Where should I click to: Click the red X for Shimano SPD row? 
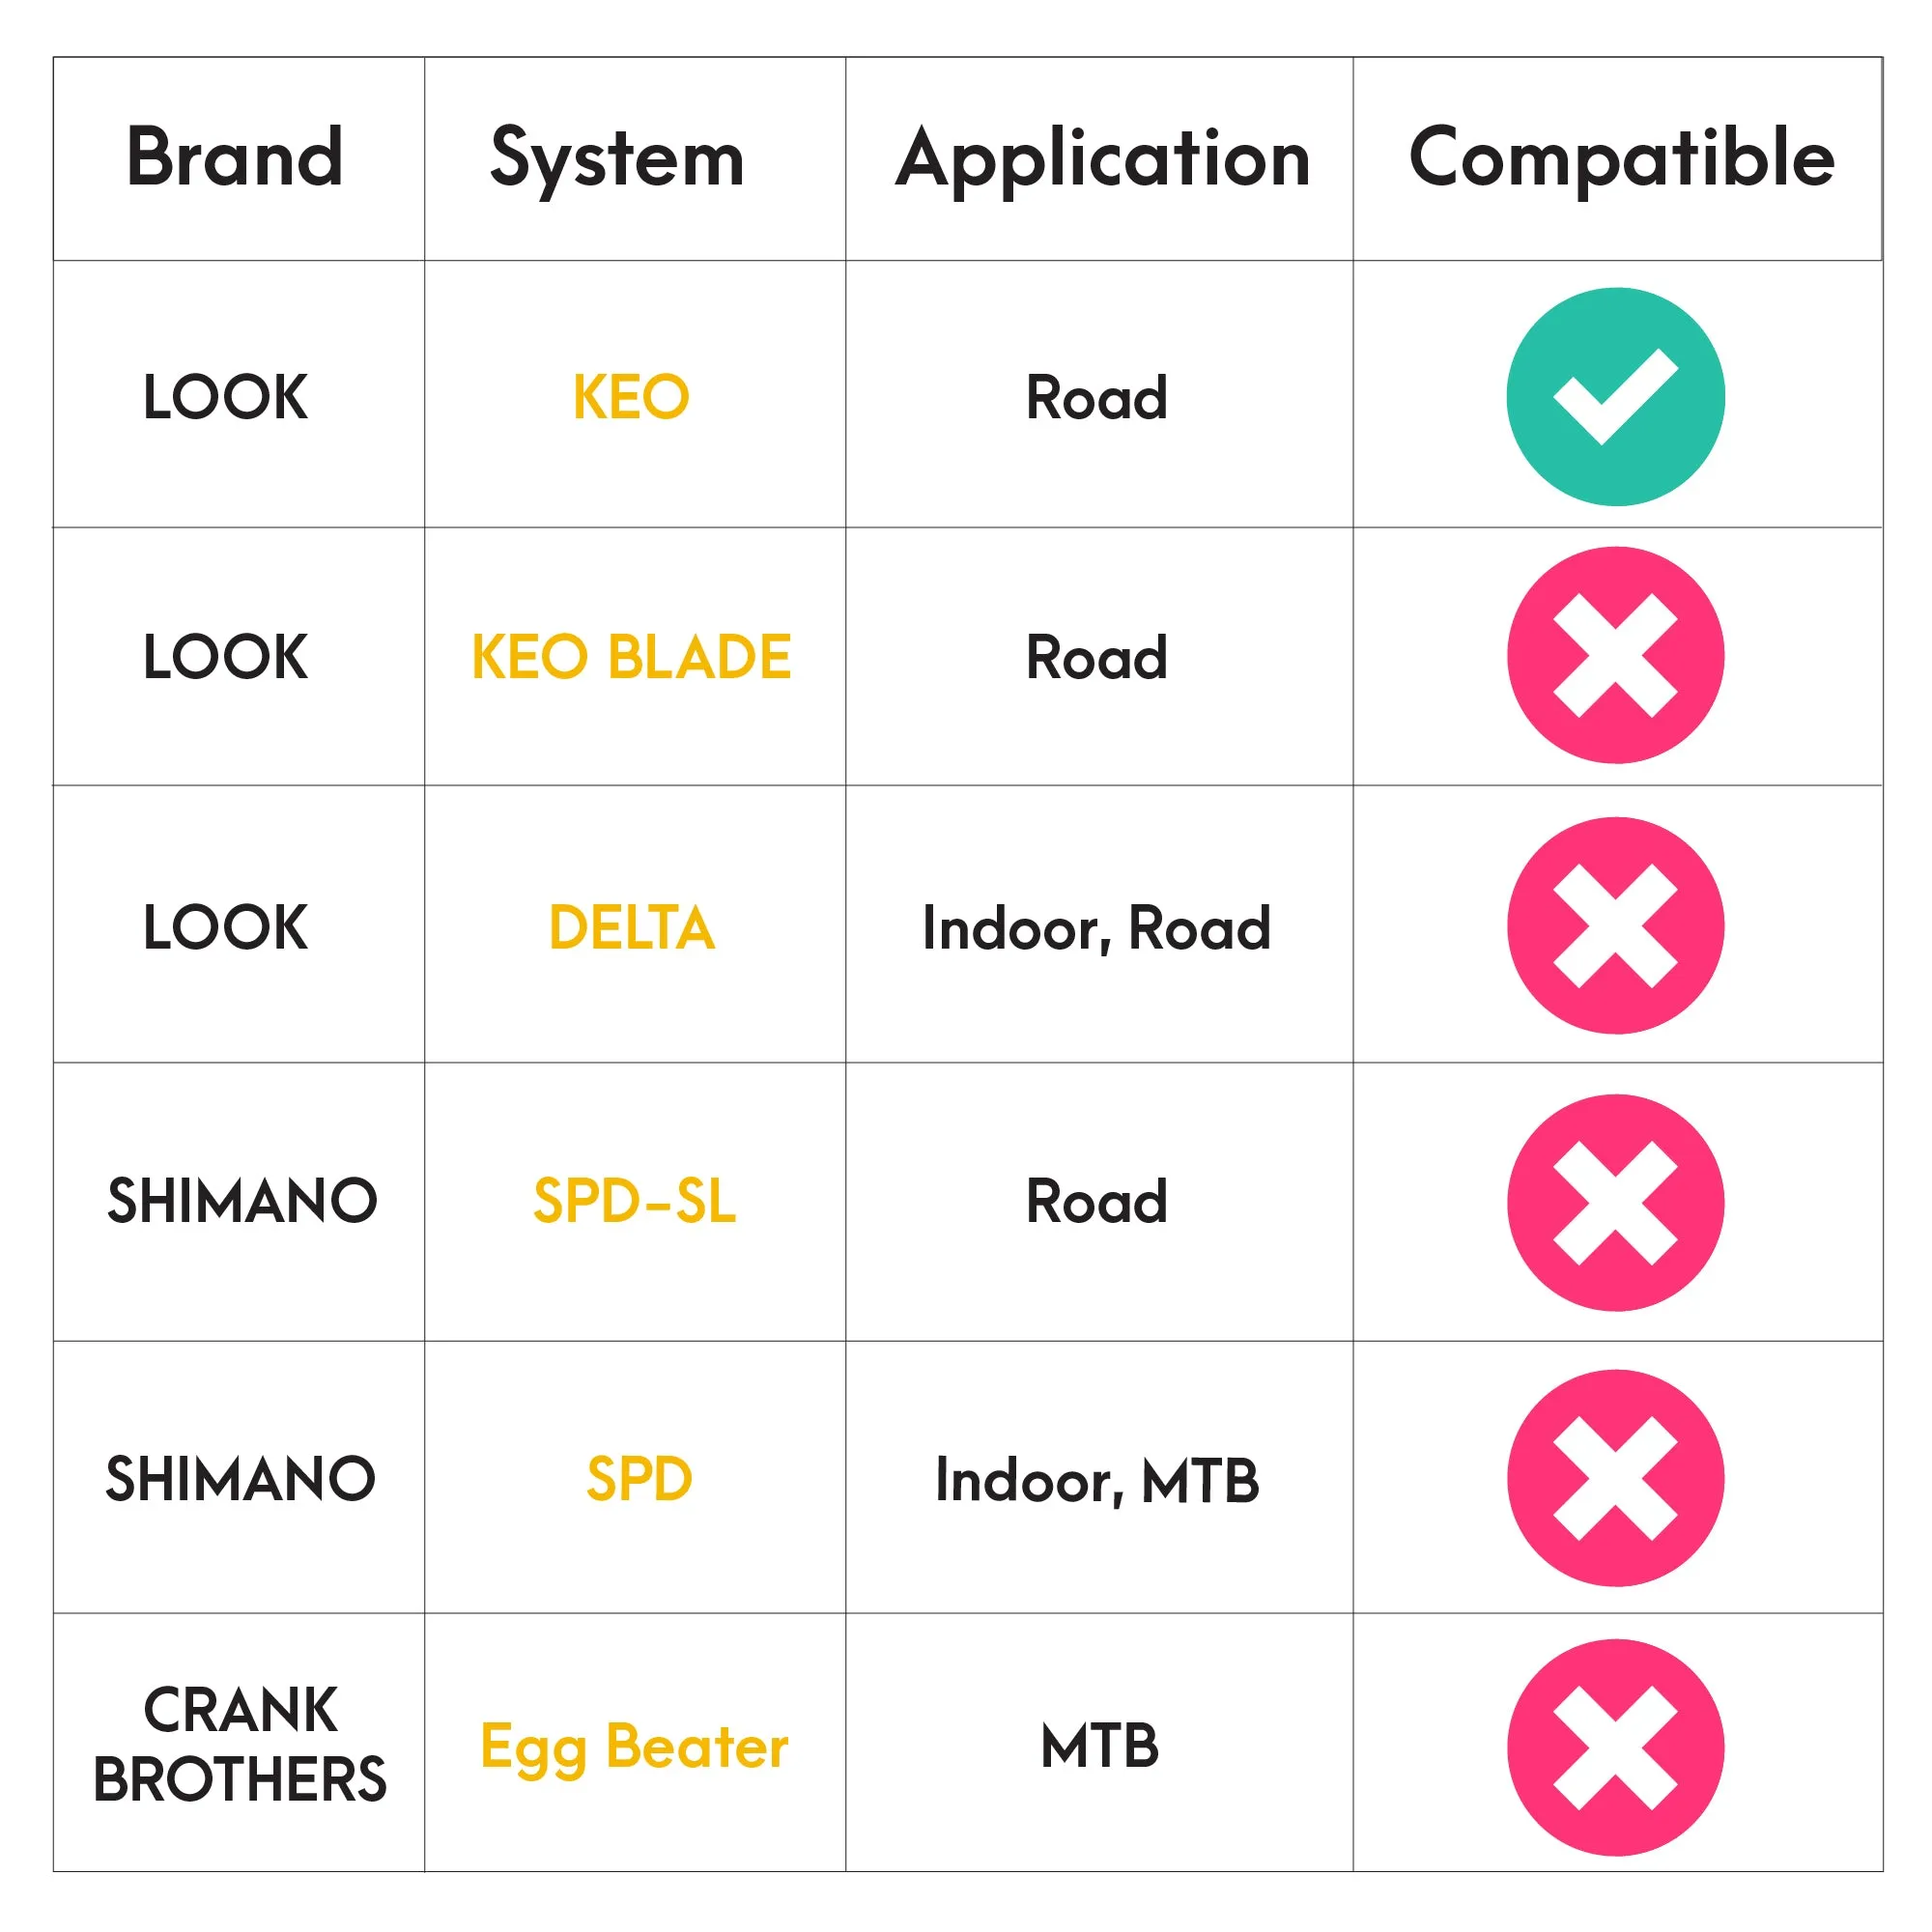pos(1615,1478)
